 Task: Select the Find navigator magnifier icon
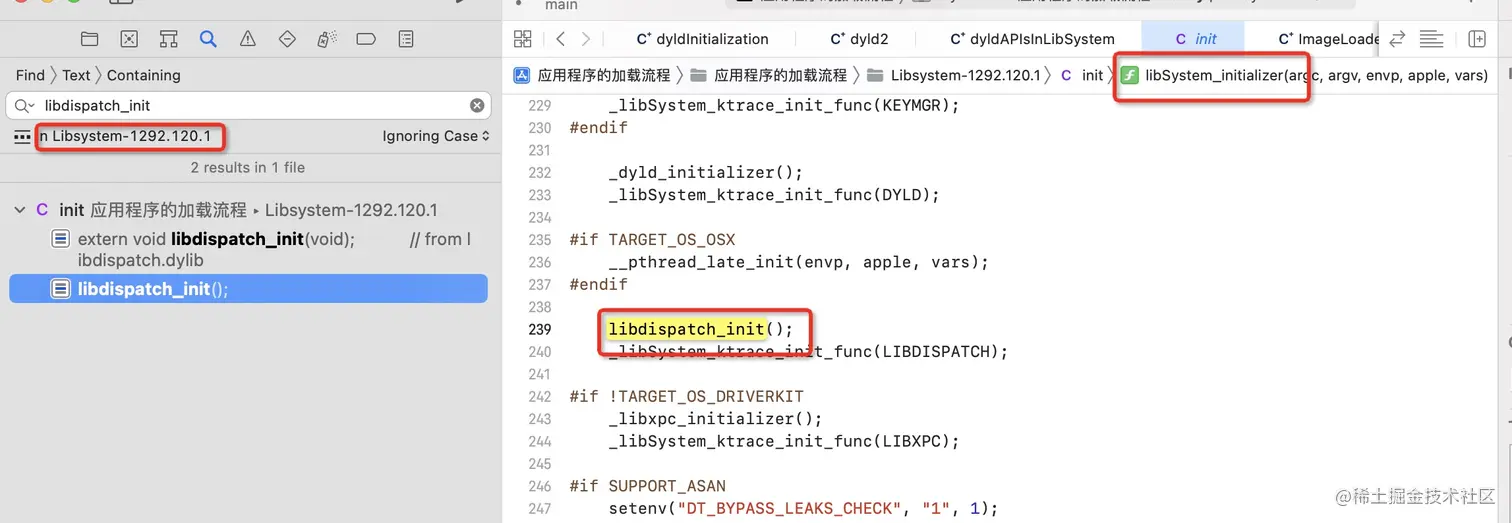(208, 39)
